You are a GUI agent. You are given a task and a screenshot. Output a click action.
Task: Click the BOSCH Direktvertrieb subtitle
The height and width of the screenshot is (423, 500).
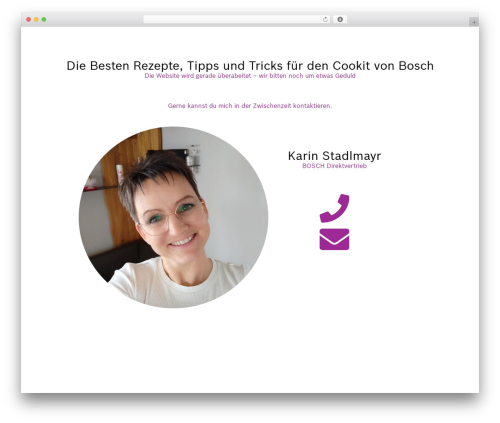click(334, 166)
